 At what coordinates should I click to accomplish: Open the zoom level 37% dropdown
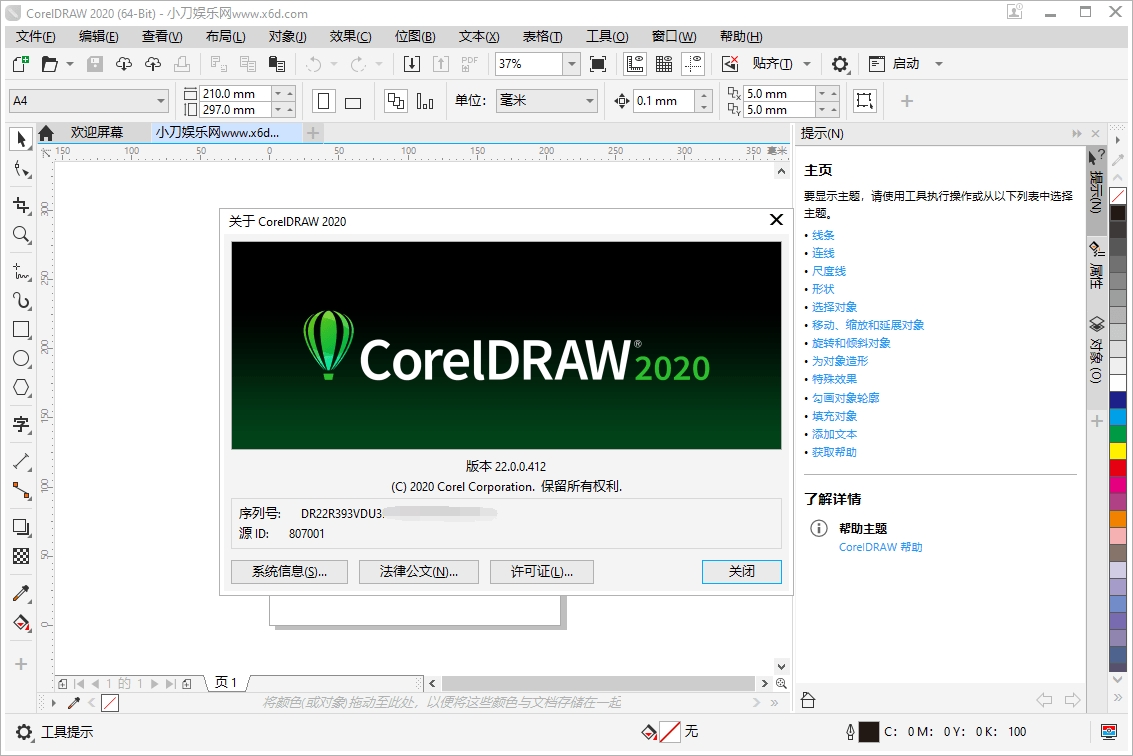click(571, 64)
